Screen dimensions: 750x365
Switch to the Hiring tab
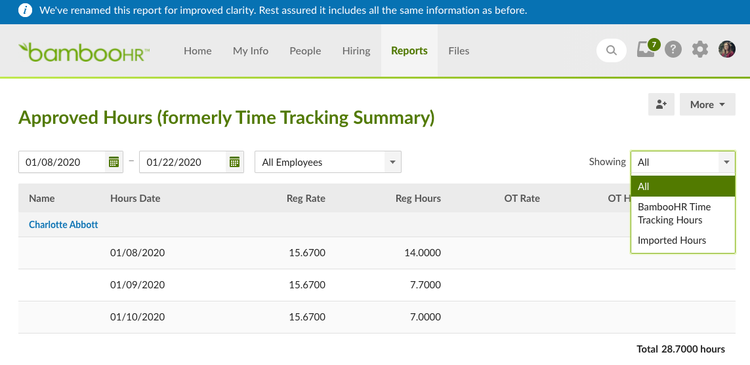[x=356, y=51]
